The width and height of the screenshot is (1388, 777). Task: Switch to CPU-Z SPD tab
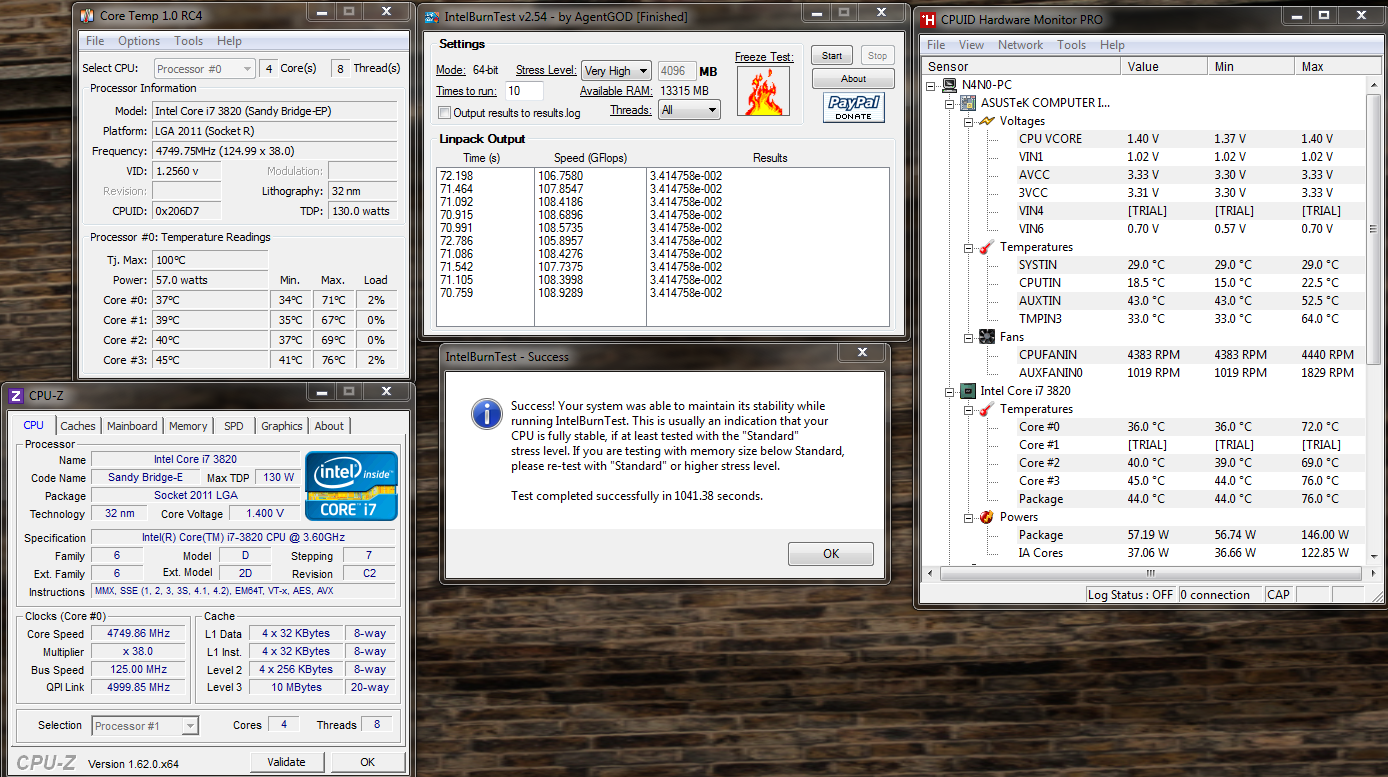tap(234, 426)
